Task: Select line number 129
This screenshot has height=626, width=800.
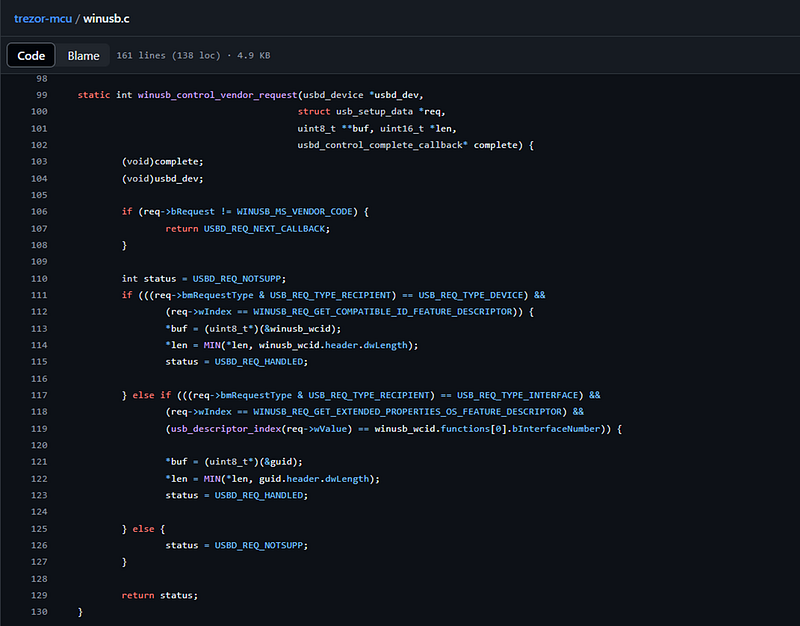Action: (39, 595)
